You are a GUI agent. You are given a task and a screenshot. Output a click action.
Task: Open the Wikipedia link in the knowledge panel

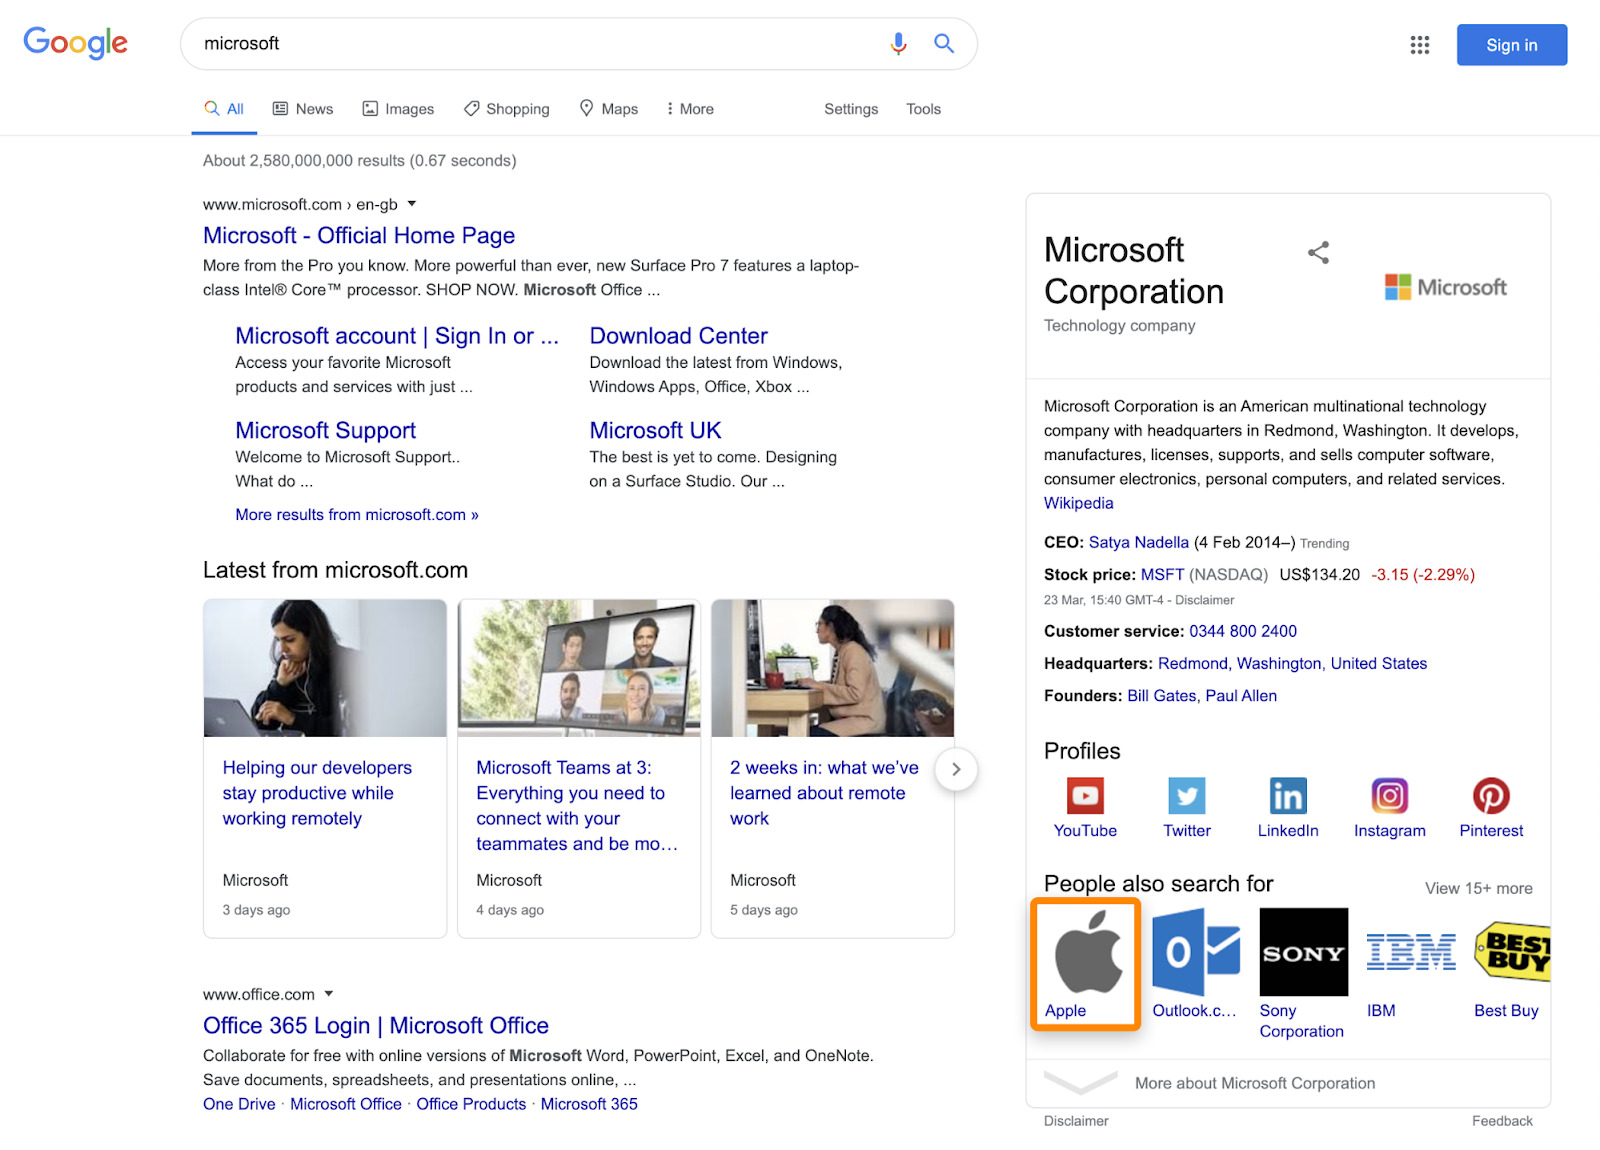[x=1078, y=503]
